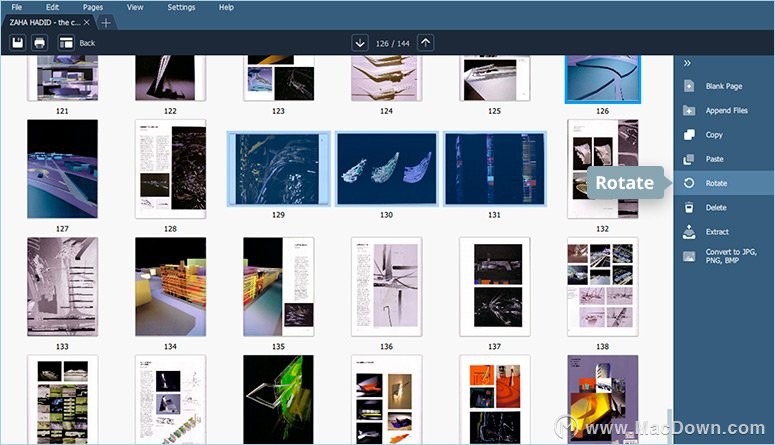
Task: Select page 134 thumbnail
Action: 171,287
